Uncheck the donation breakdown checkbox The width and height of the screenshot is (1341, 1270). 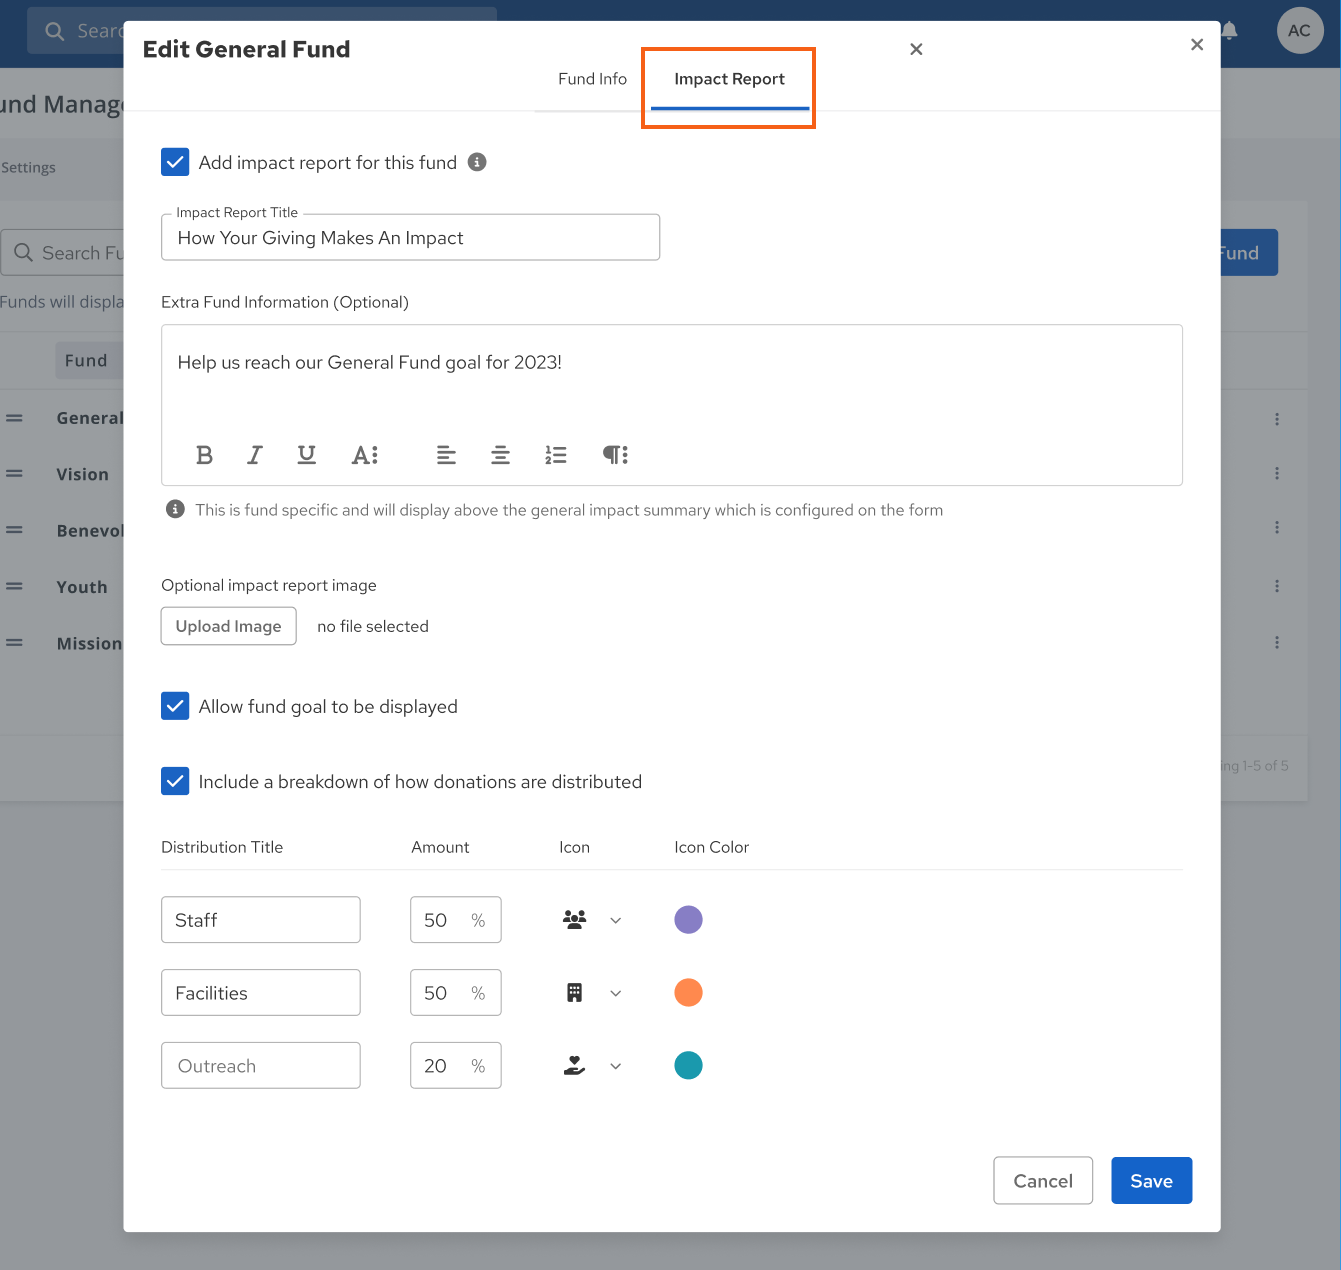pyautogui.click(x=175, y=781)
